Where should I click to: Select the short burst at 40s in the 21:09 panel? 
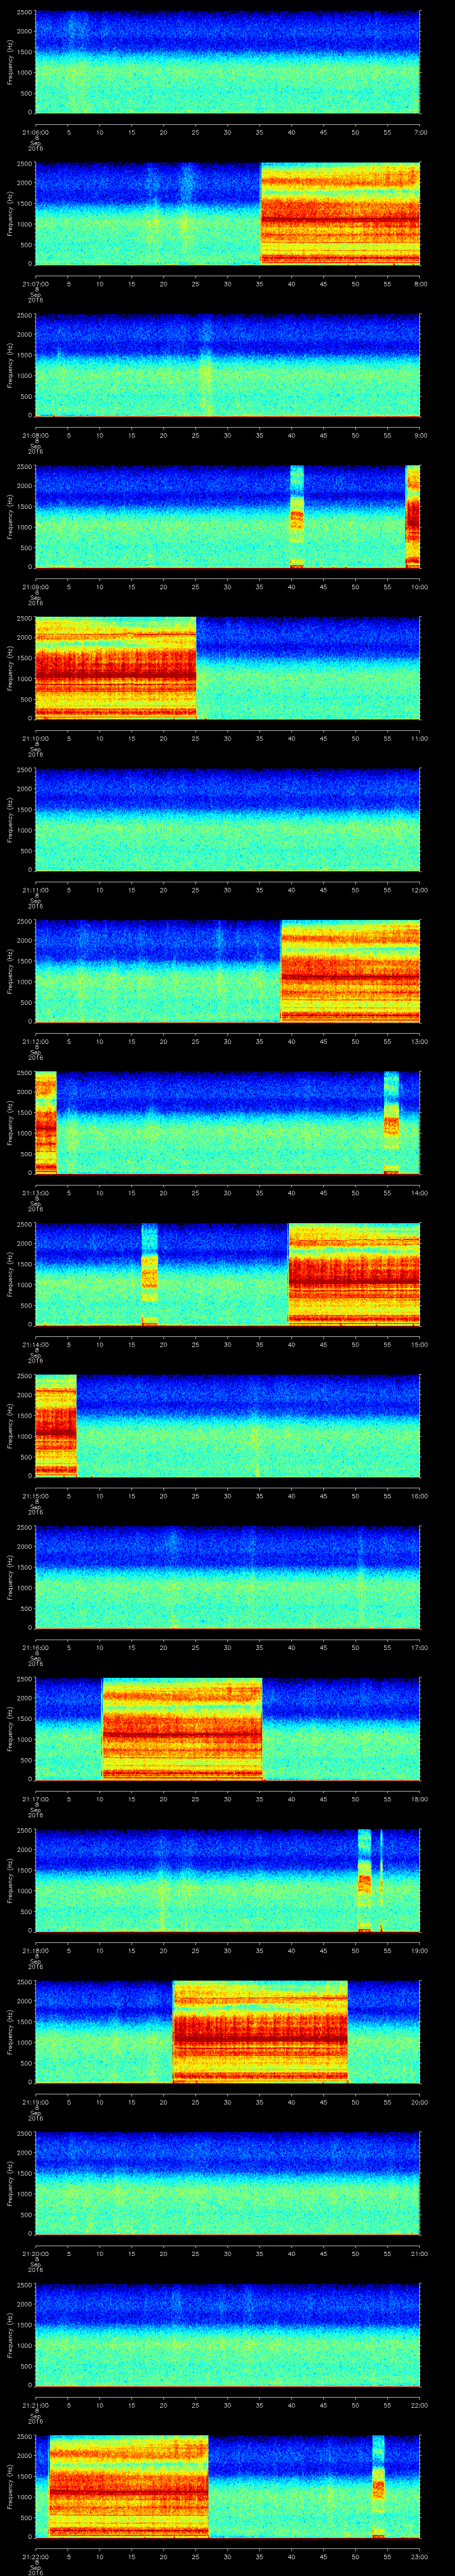click(296, 516)
